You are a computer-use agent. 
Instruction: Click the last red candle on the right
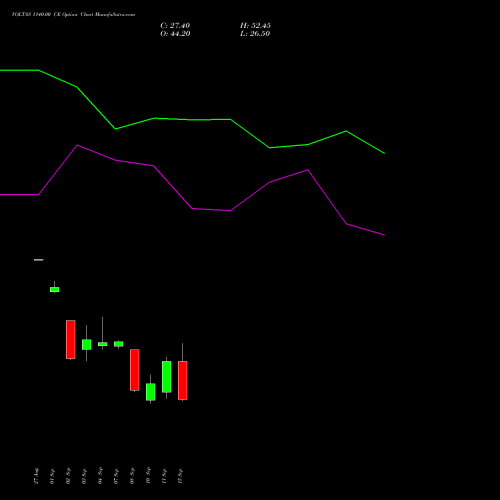point(183,380)
